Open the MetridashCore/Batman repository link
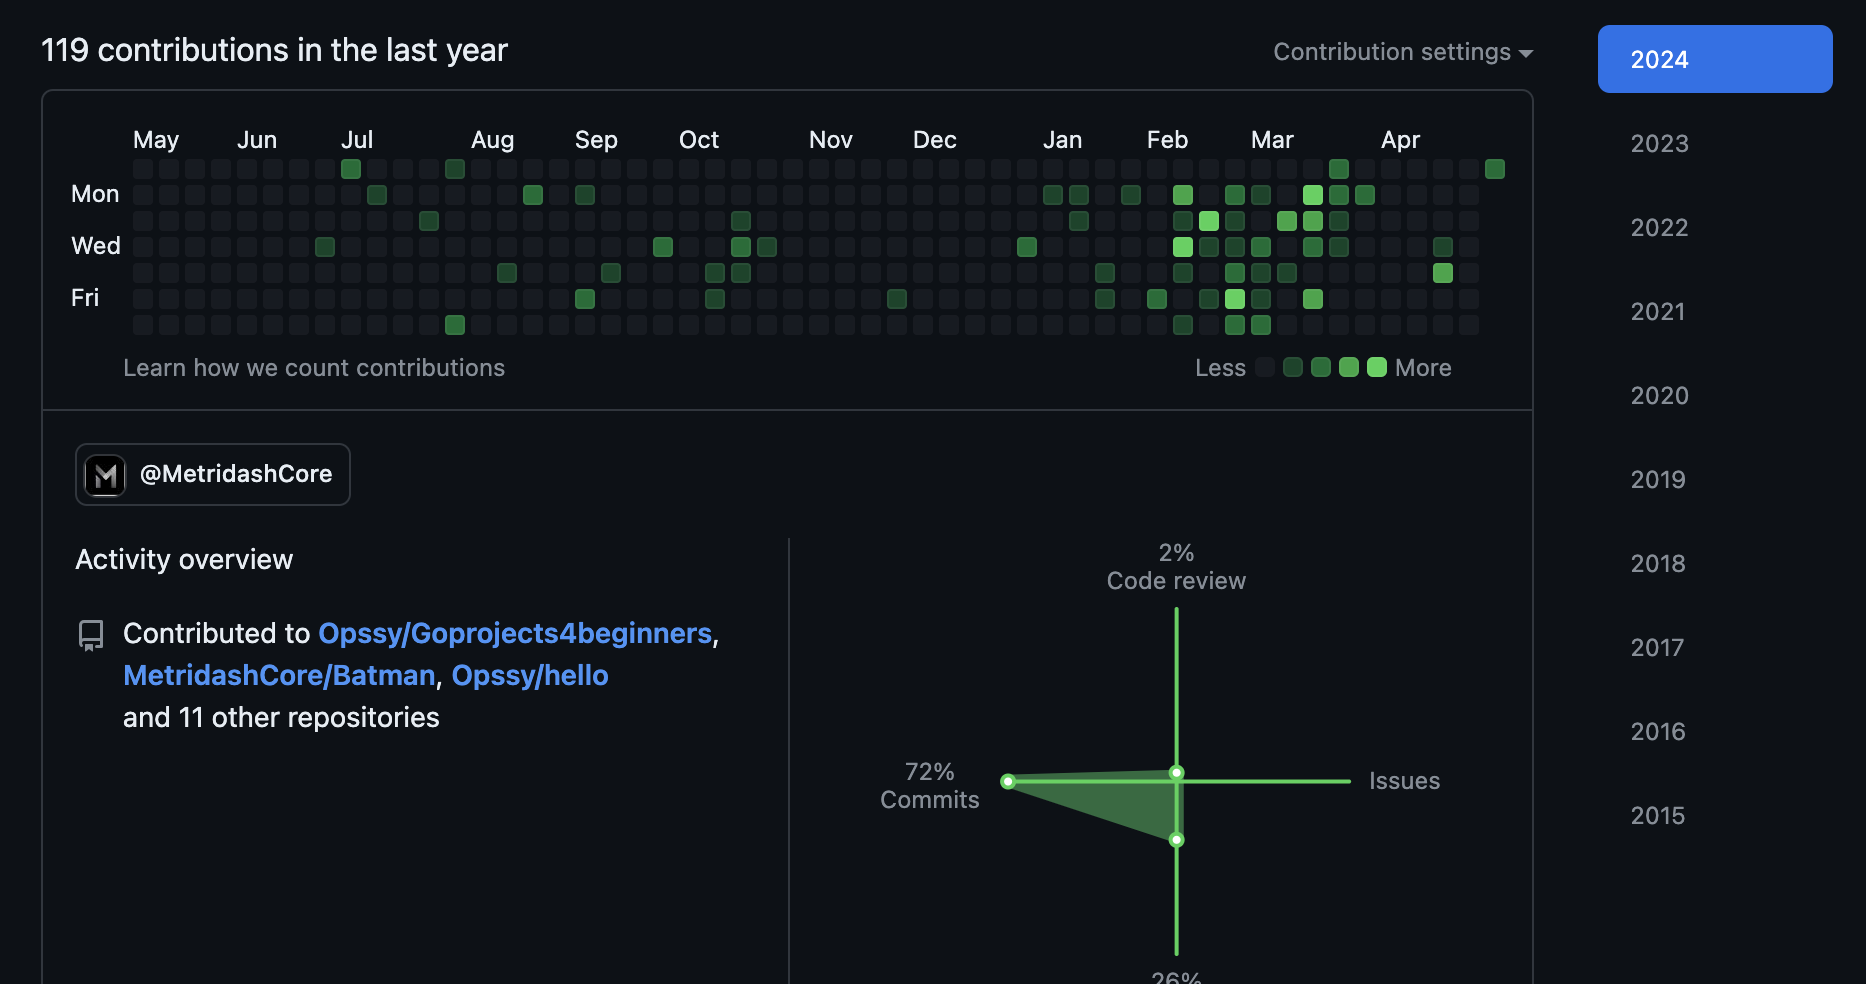Screen dimensions: 1866x984 pyautogui.click(x=279, y=676)
